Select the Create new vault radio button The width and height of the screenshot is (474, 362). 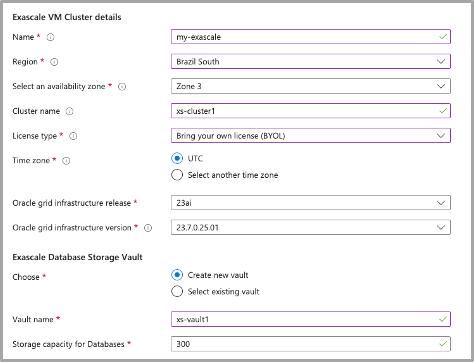tap(177, 275)
